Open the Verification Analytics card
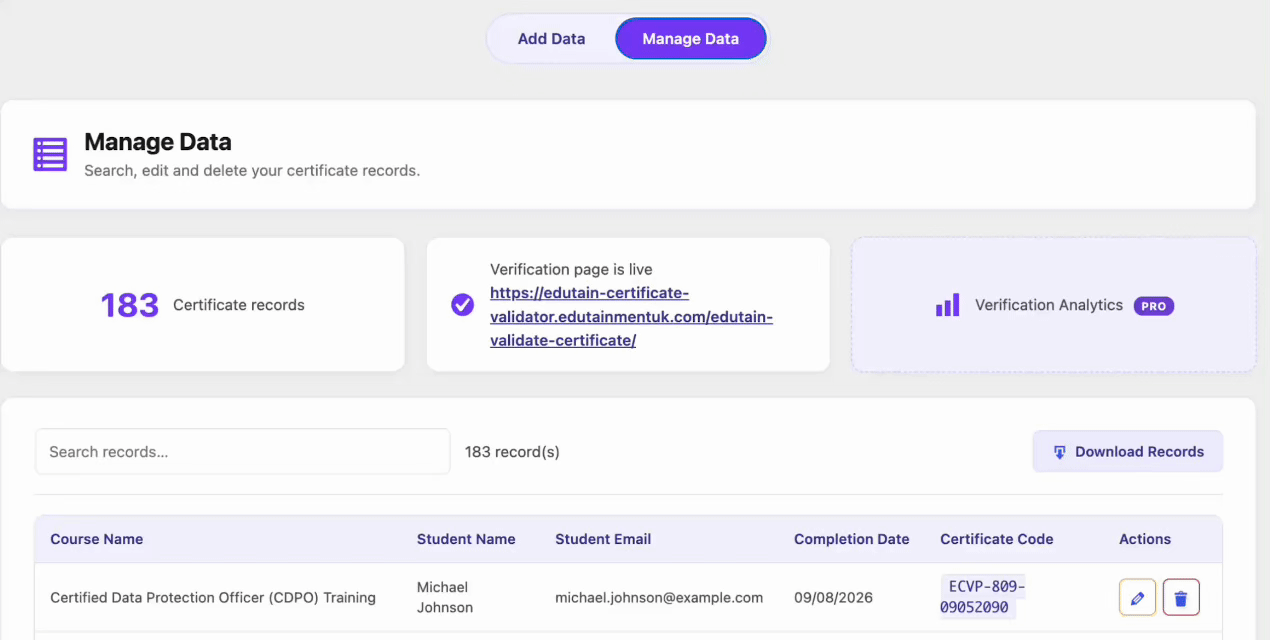 pos(1054,305)
